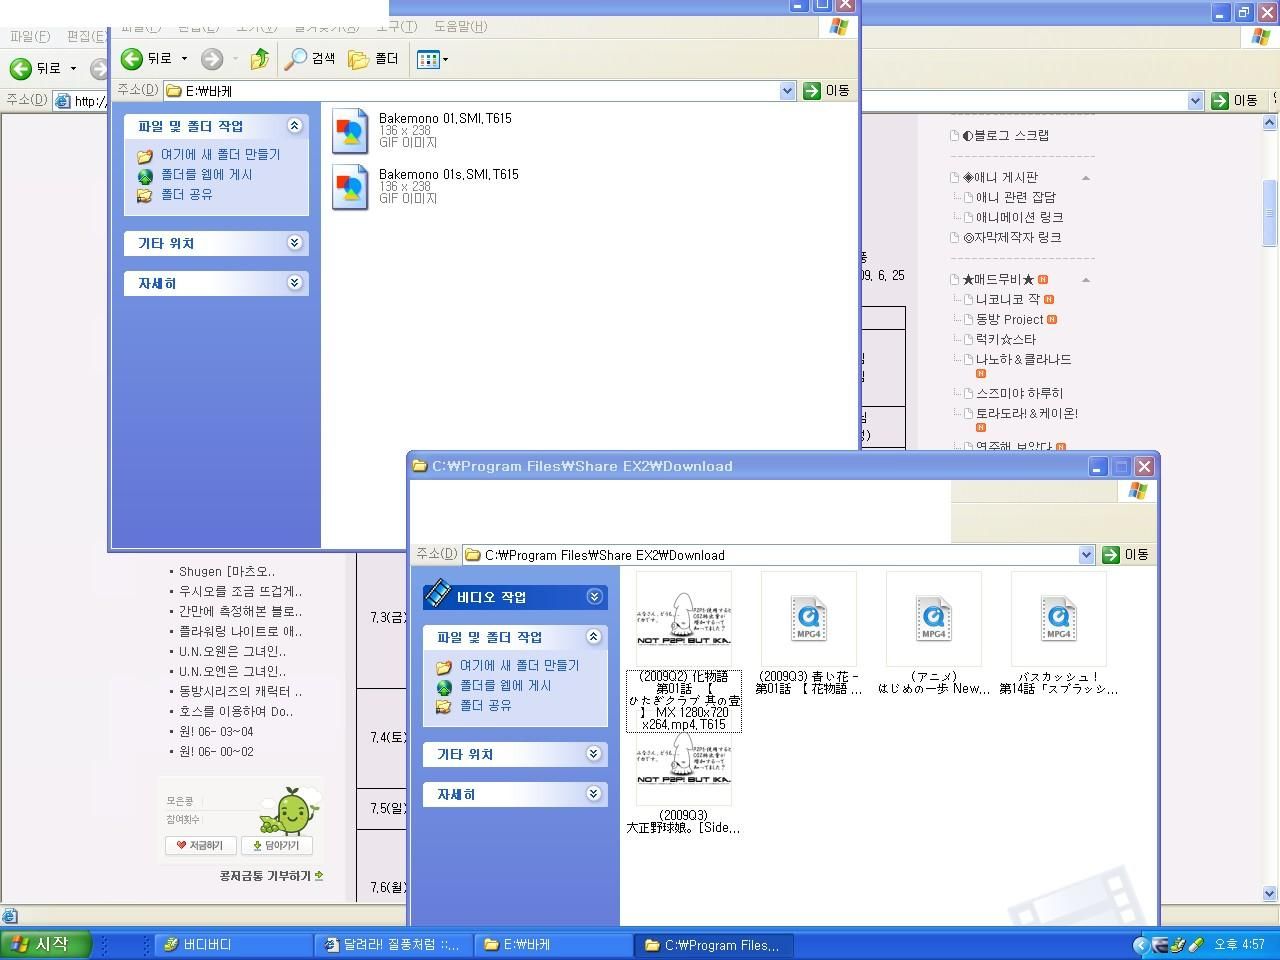The image size is (1280, 960).
Task: Expand 기타 위치 panel in E:\바케 window
Action: [294, 243]
